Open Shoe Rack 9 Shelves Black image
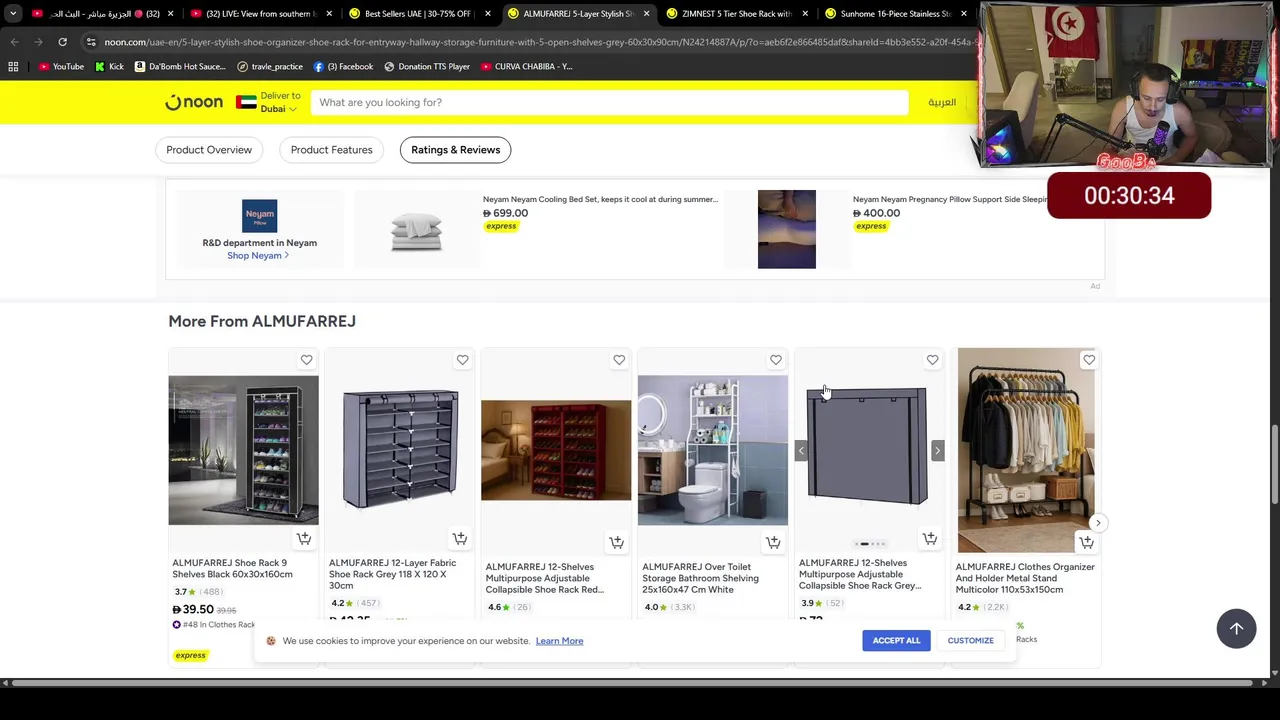Image resolution: width=1280 pixels, height=720 pixels. (x=243, y=450)
